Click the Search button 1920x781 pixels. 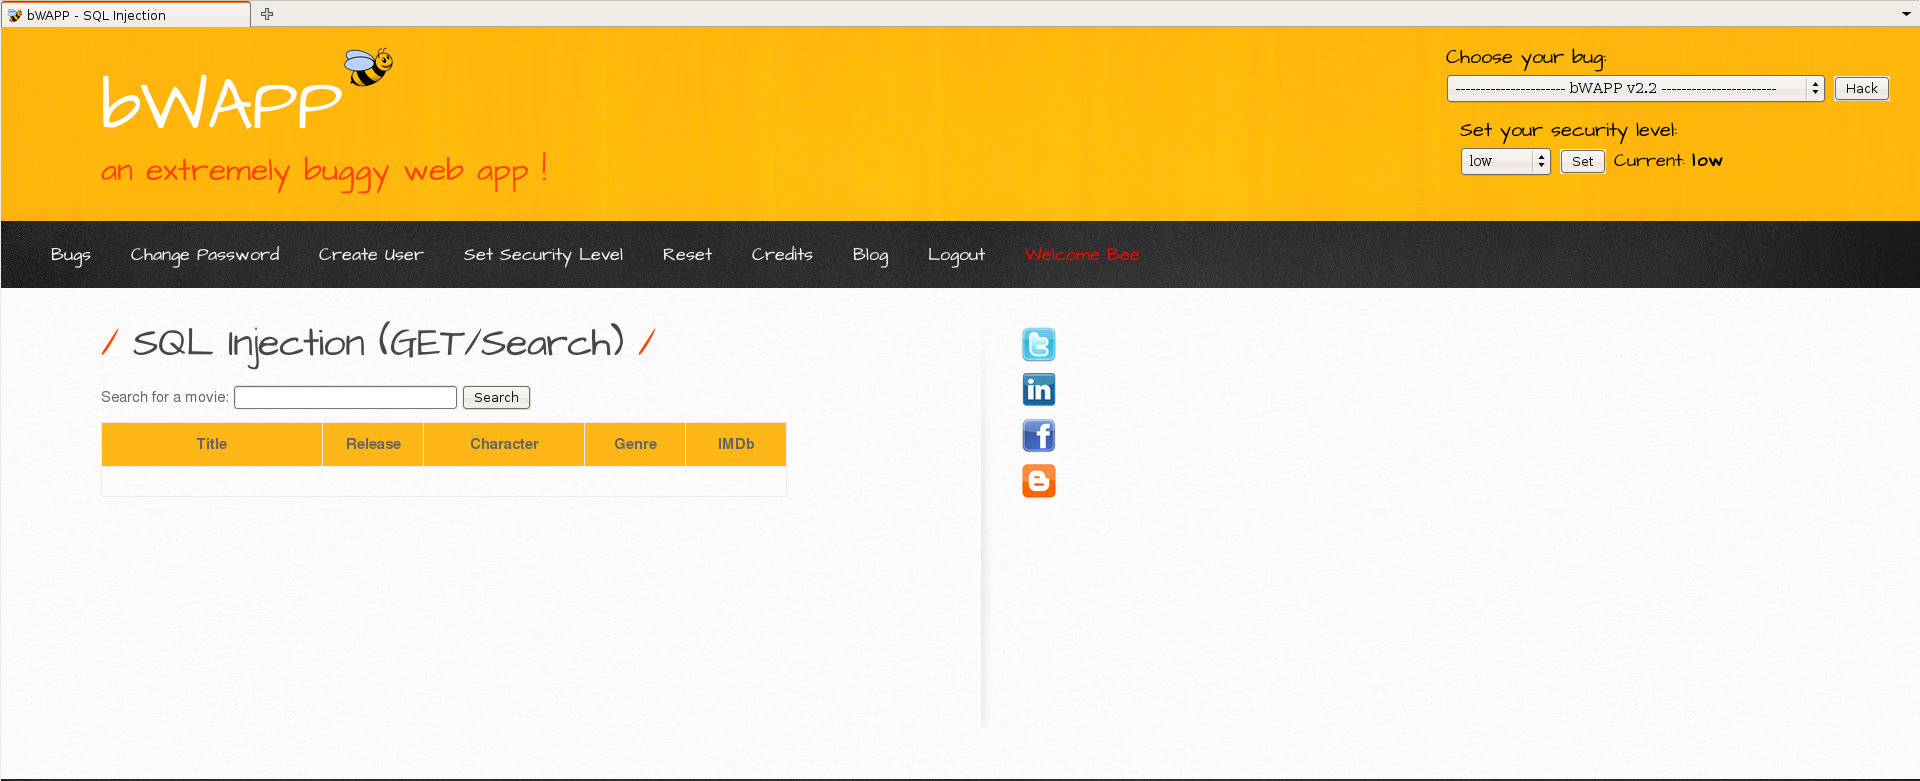coord(496,397)
